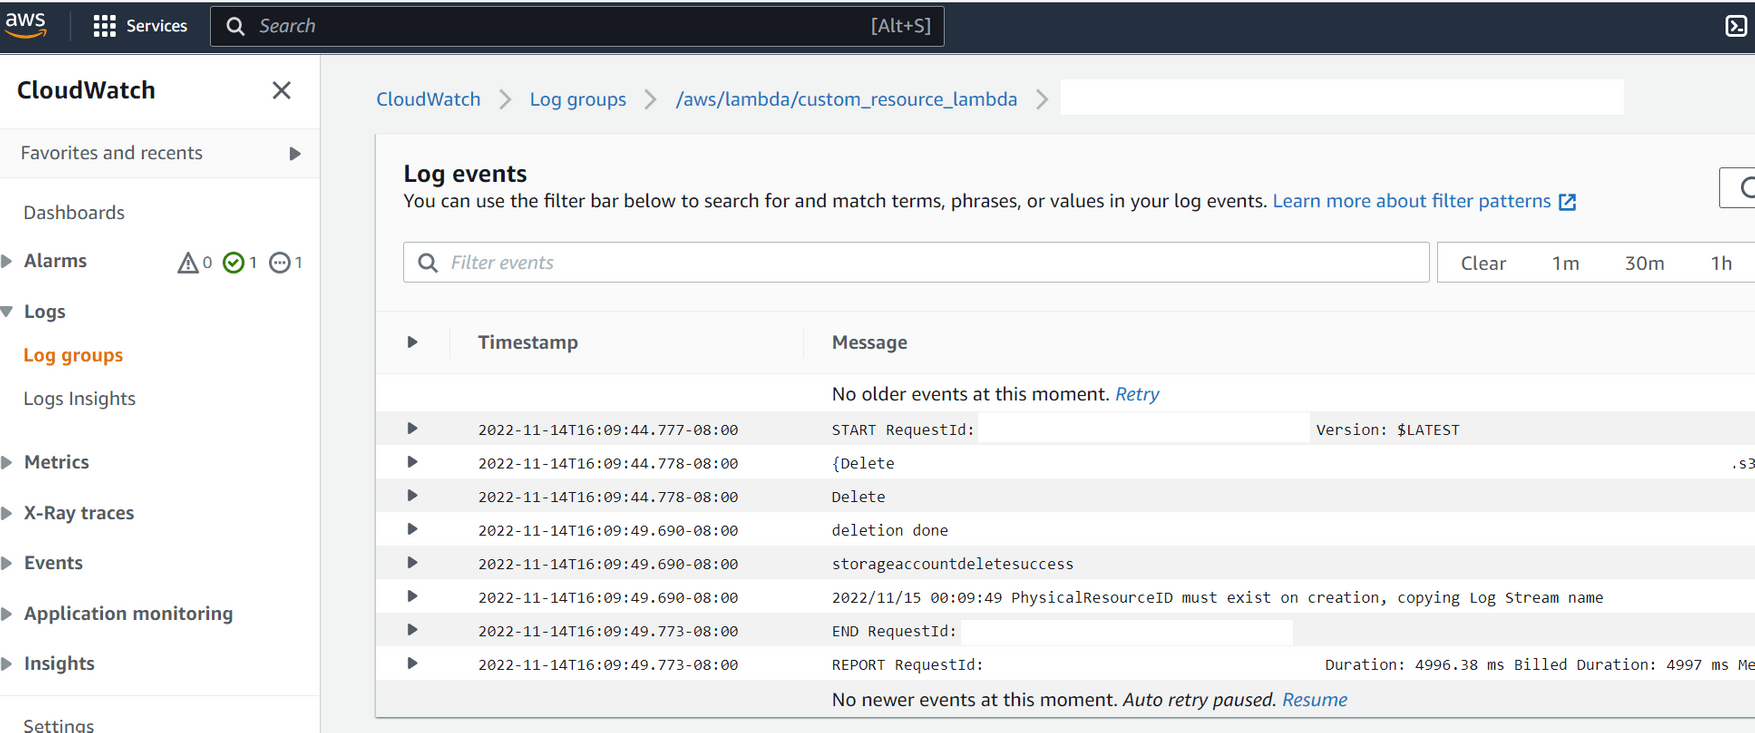Click the search magnifier icon in top bar
Viewport: 1755px width, 733px height.
tap(235, 26)
